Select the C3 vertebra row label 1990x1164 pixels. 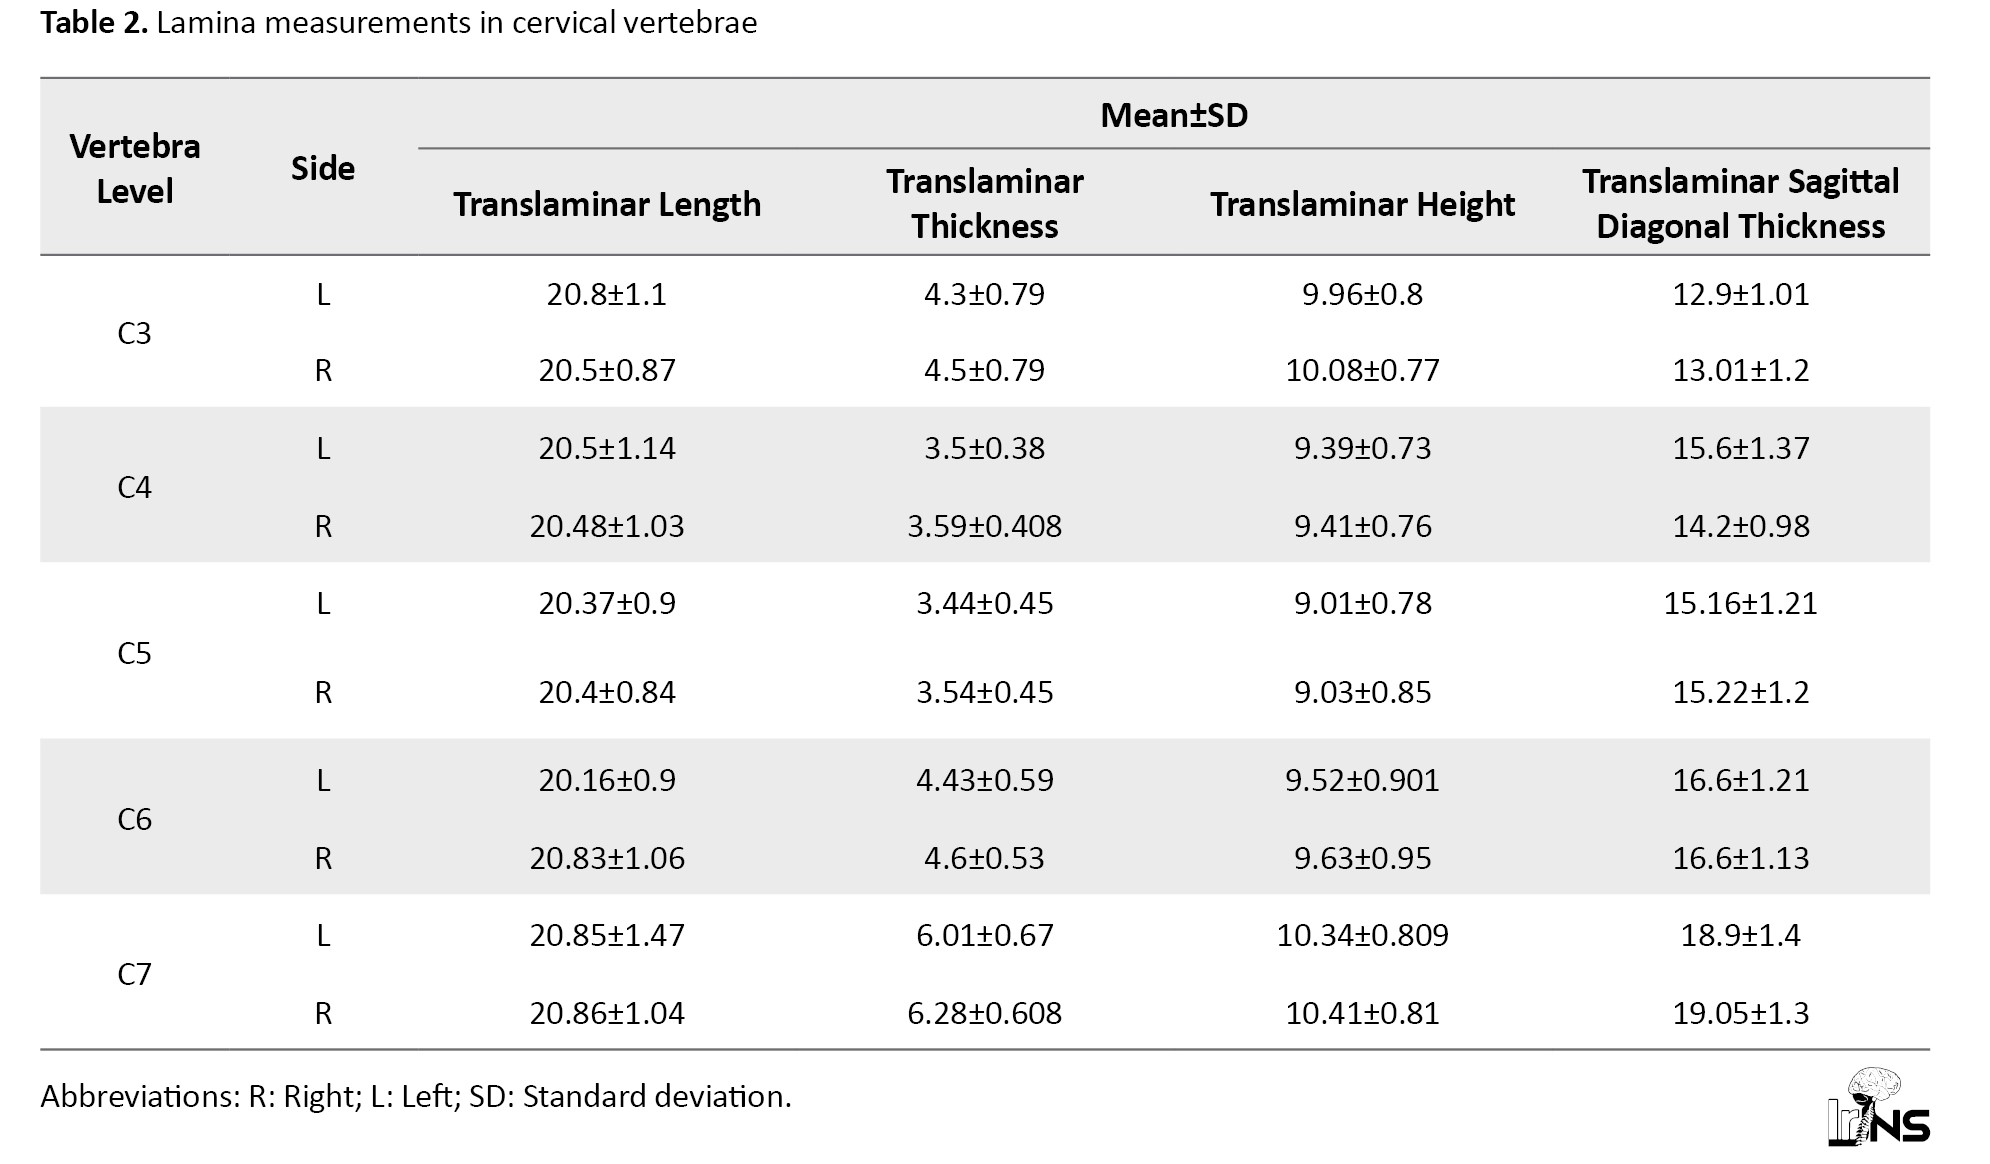pos(134,332)
